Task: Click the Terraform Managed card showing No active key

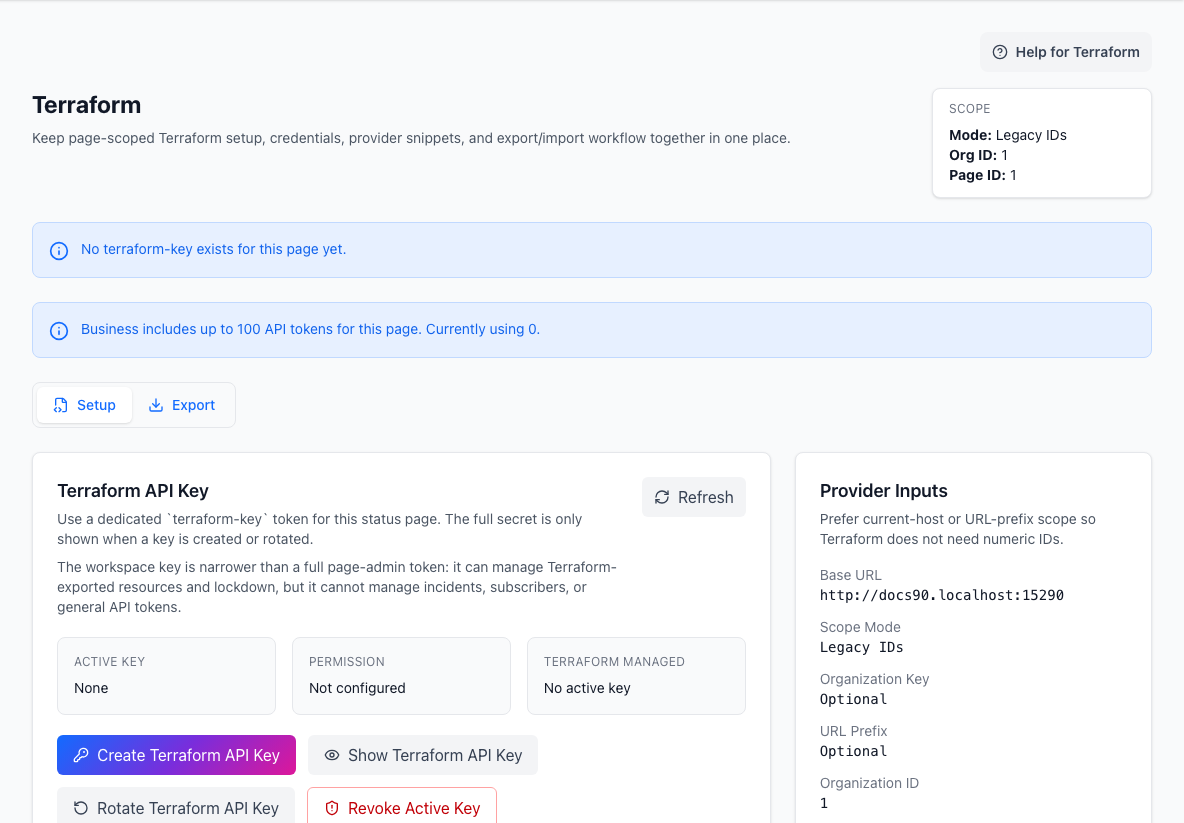Action: 636,676
